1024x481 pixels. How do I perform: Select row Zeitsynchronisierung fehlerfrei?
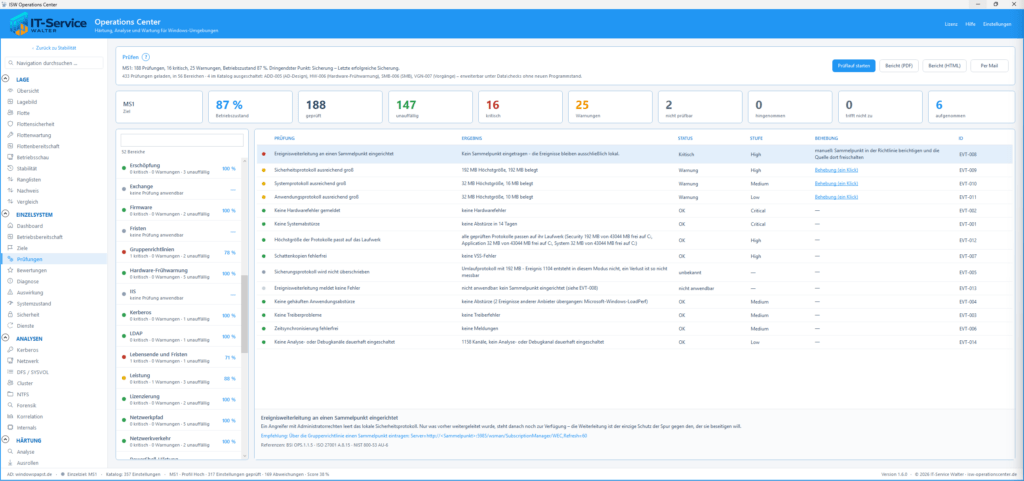point(634,328)
